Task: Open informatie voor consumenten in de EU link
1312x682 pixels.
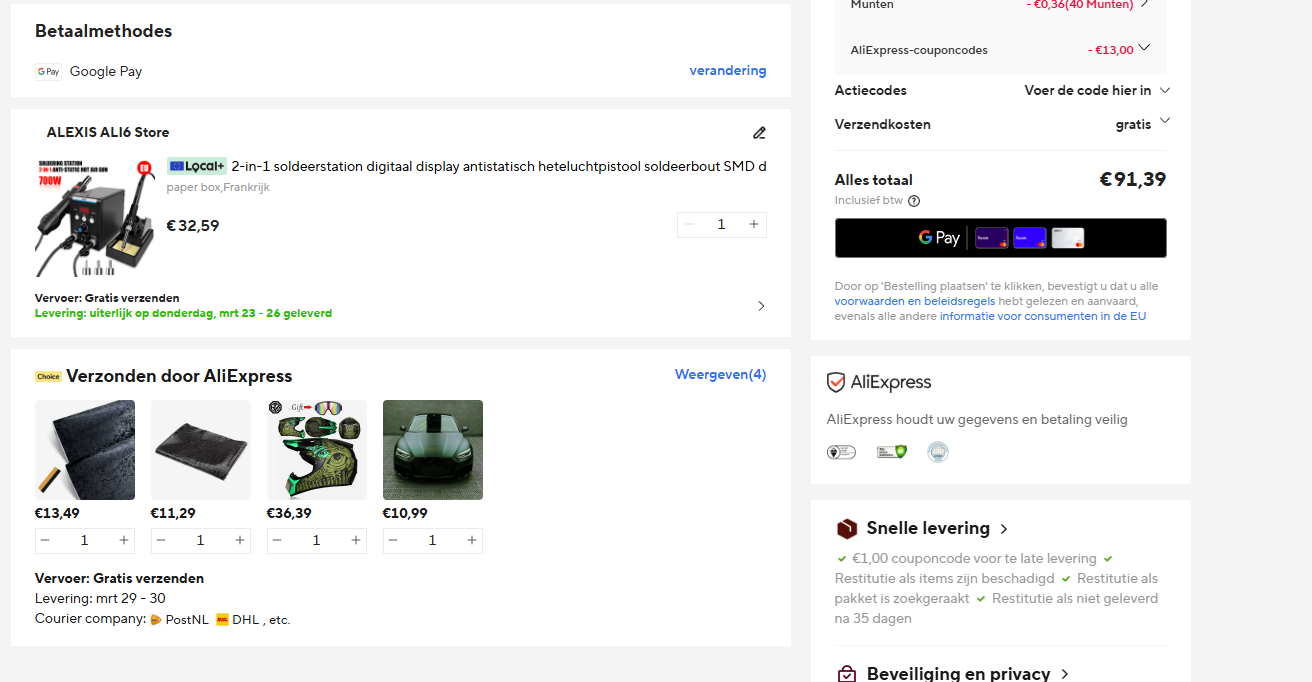Action: click(1043, 316)
